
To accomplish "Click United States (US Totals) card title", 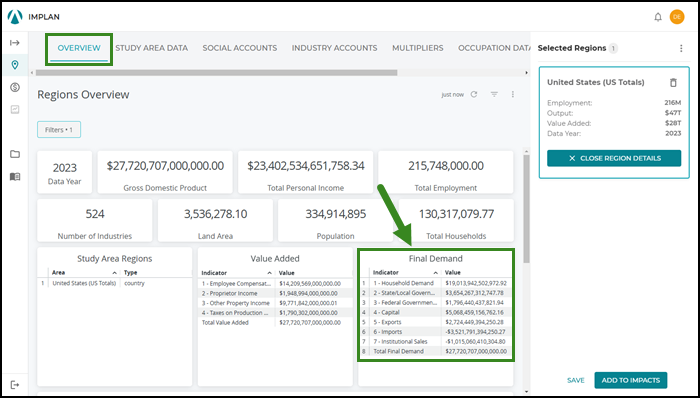I will (x=596, y=83).
